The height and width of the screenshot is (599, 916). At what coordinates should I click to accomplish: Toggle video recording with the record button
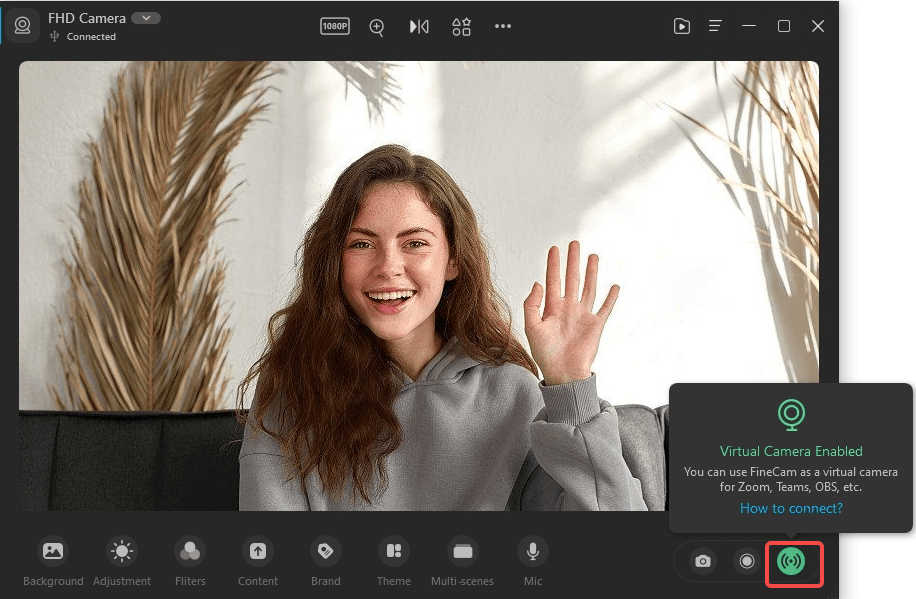tap(747, 561)
